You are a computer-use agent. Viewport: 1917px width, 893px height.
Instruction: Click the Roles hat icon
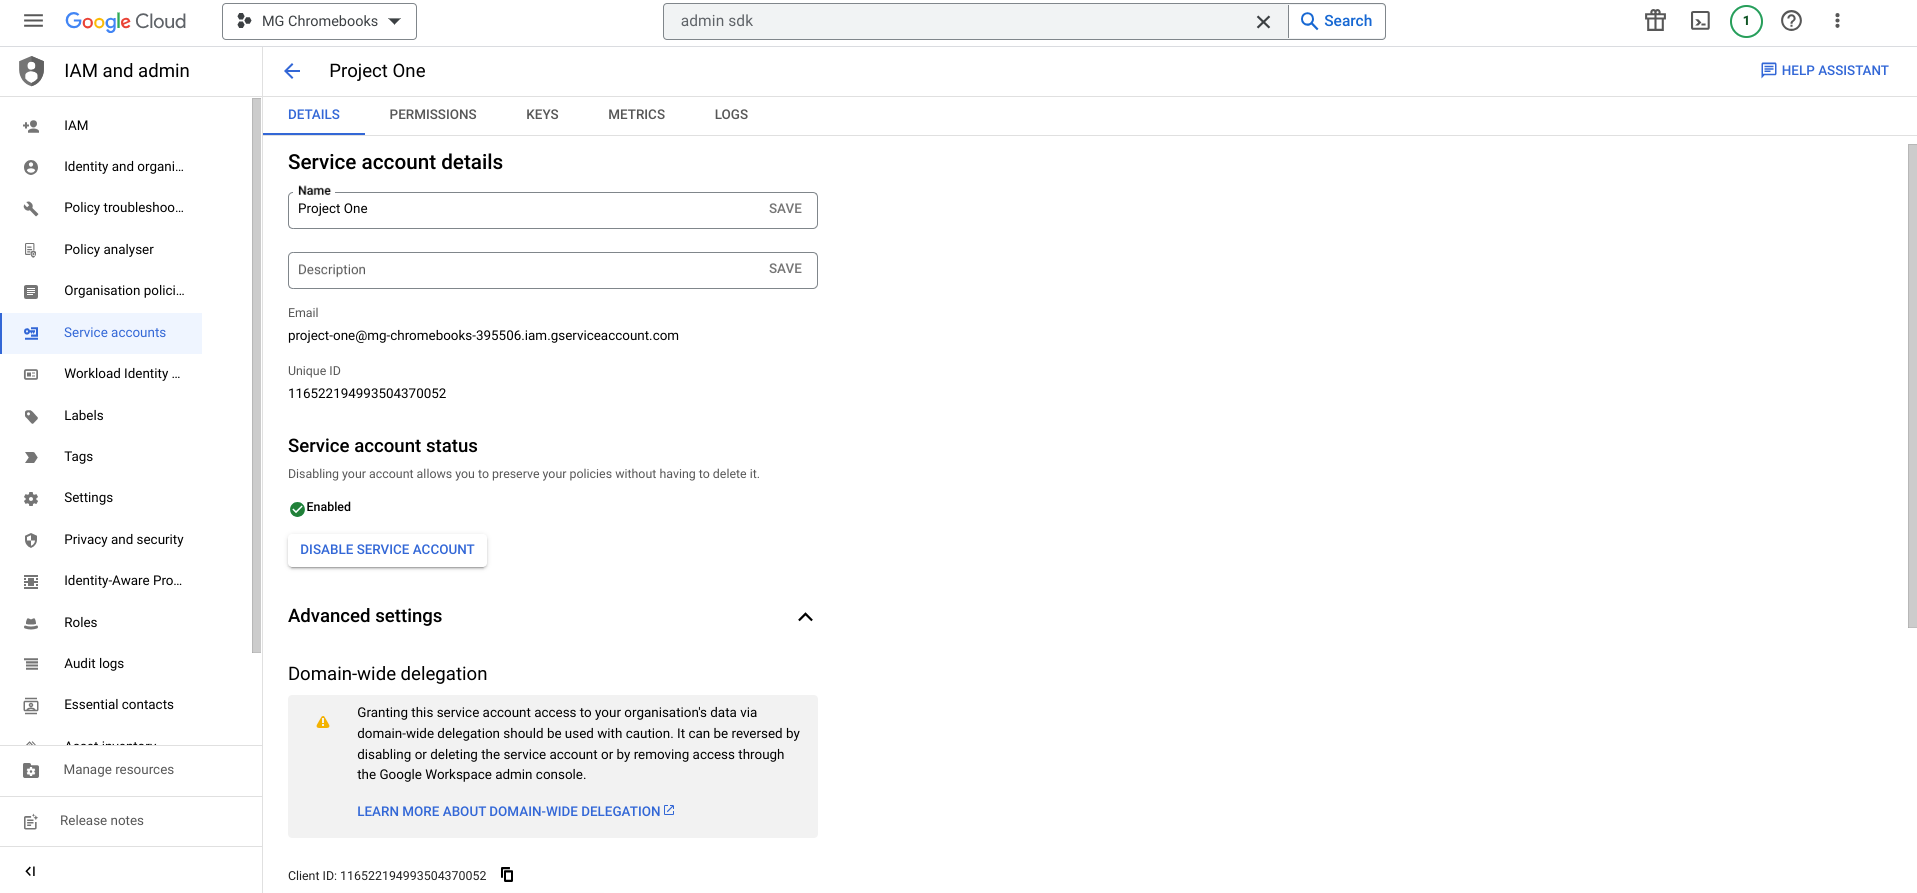coord(31,623)
